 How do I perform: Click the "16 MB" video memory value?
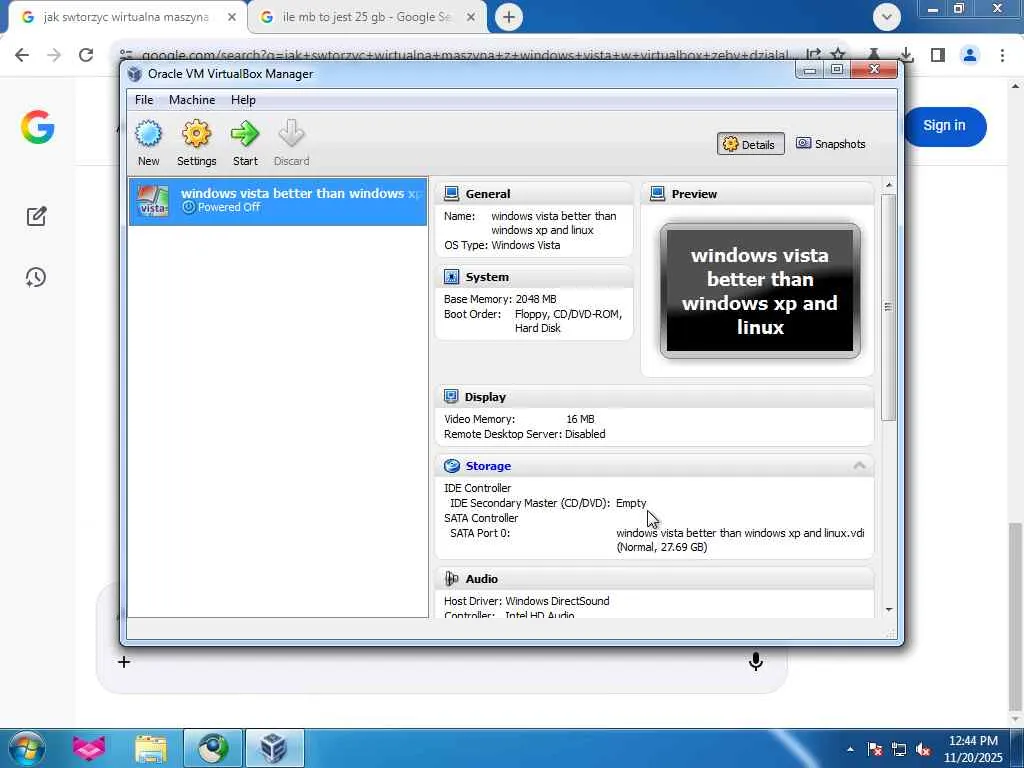click(x=580, y=419)
